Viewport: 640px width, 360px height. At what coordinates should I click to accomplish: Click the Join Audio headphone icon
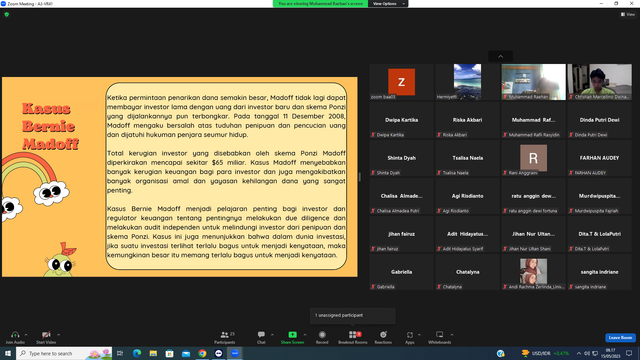[x=15, y=335]
